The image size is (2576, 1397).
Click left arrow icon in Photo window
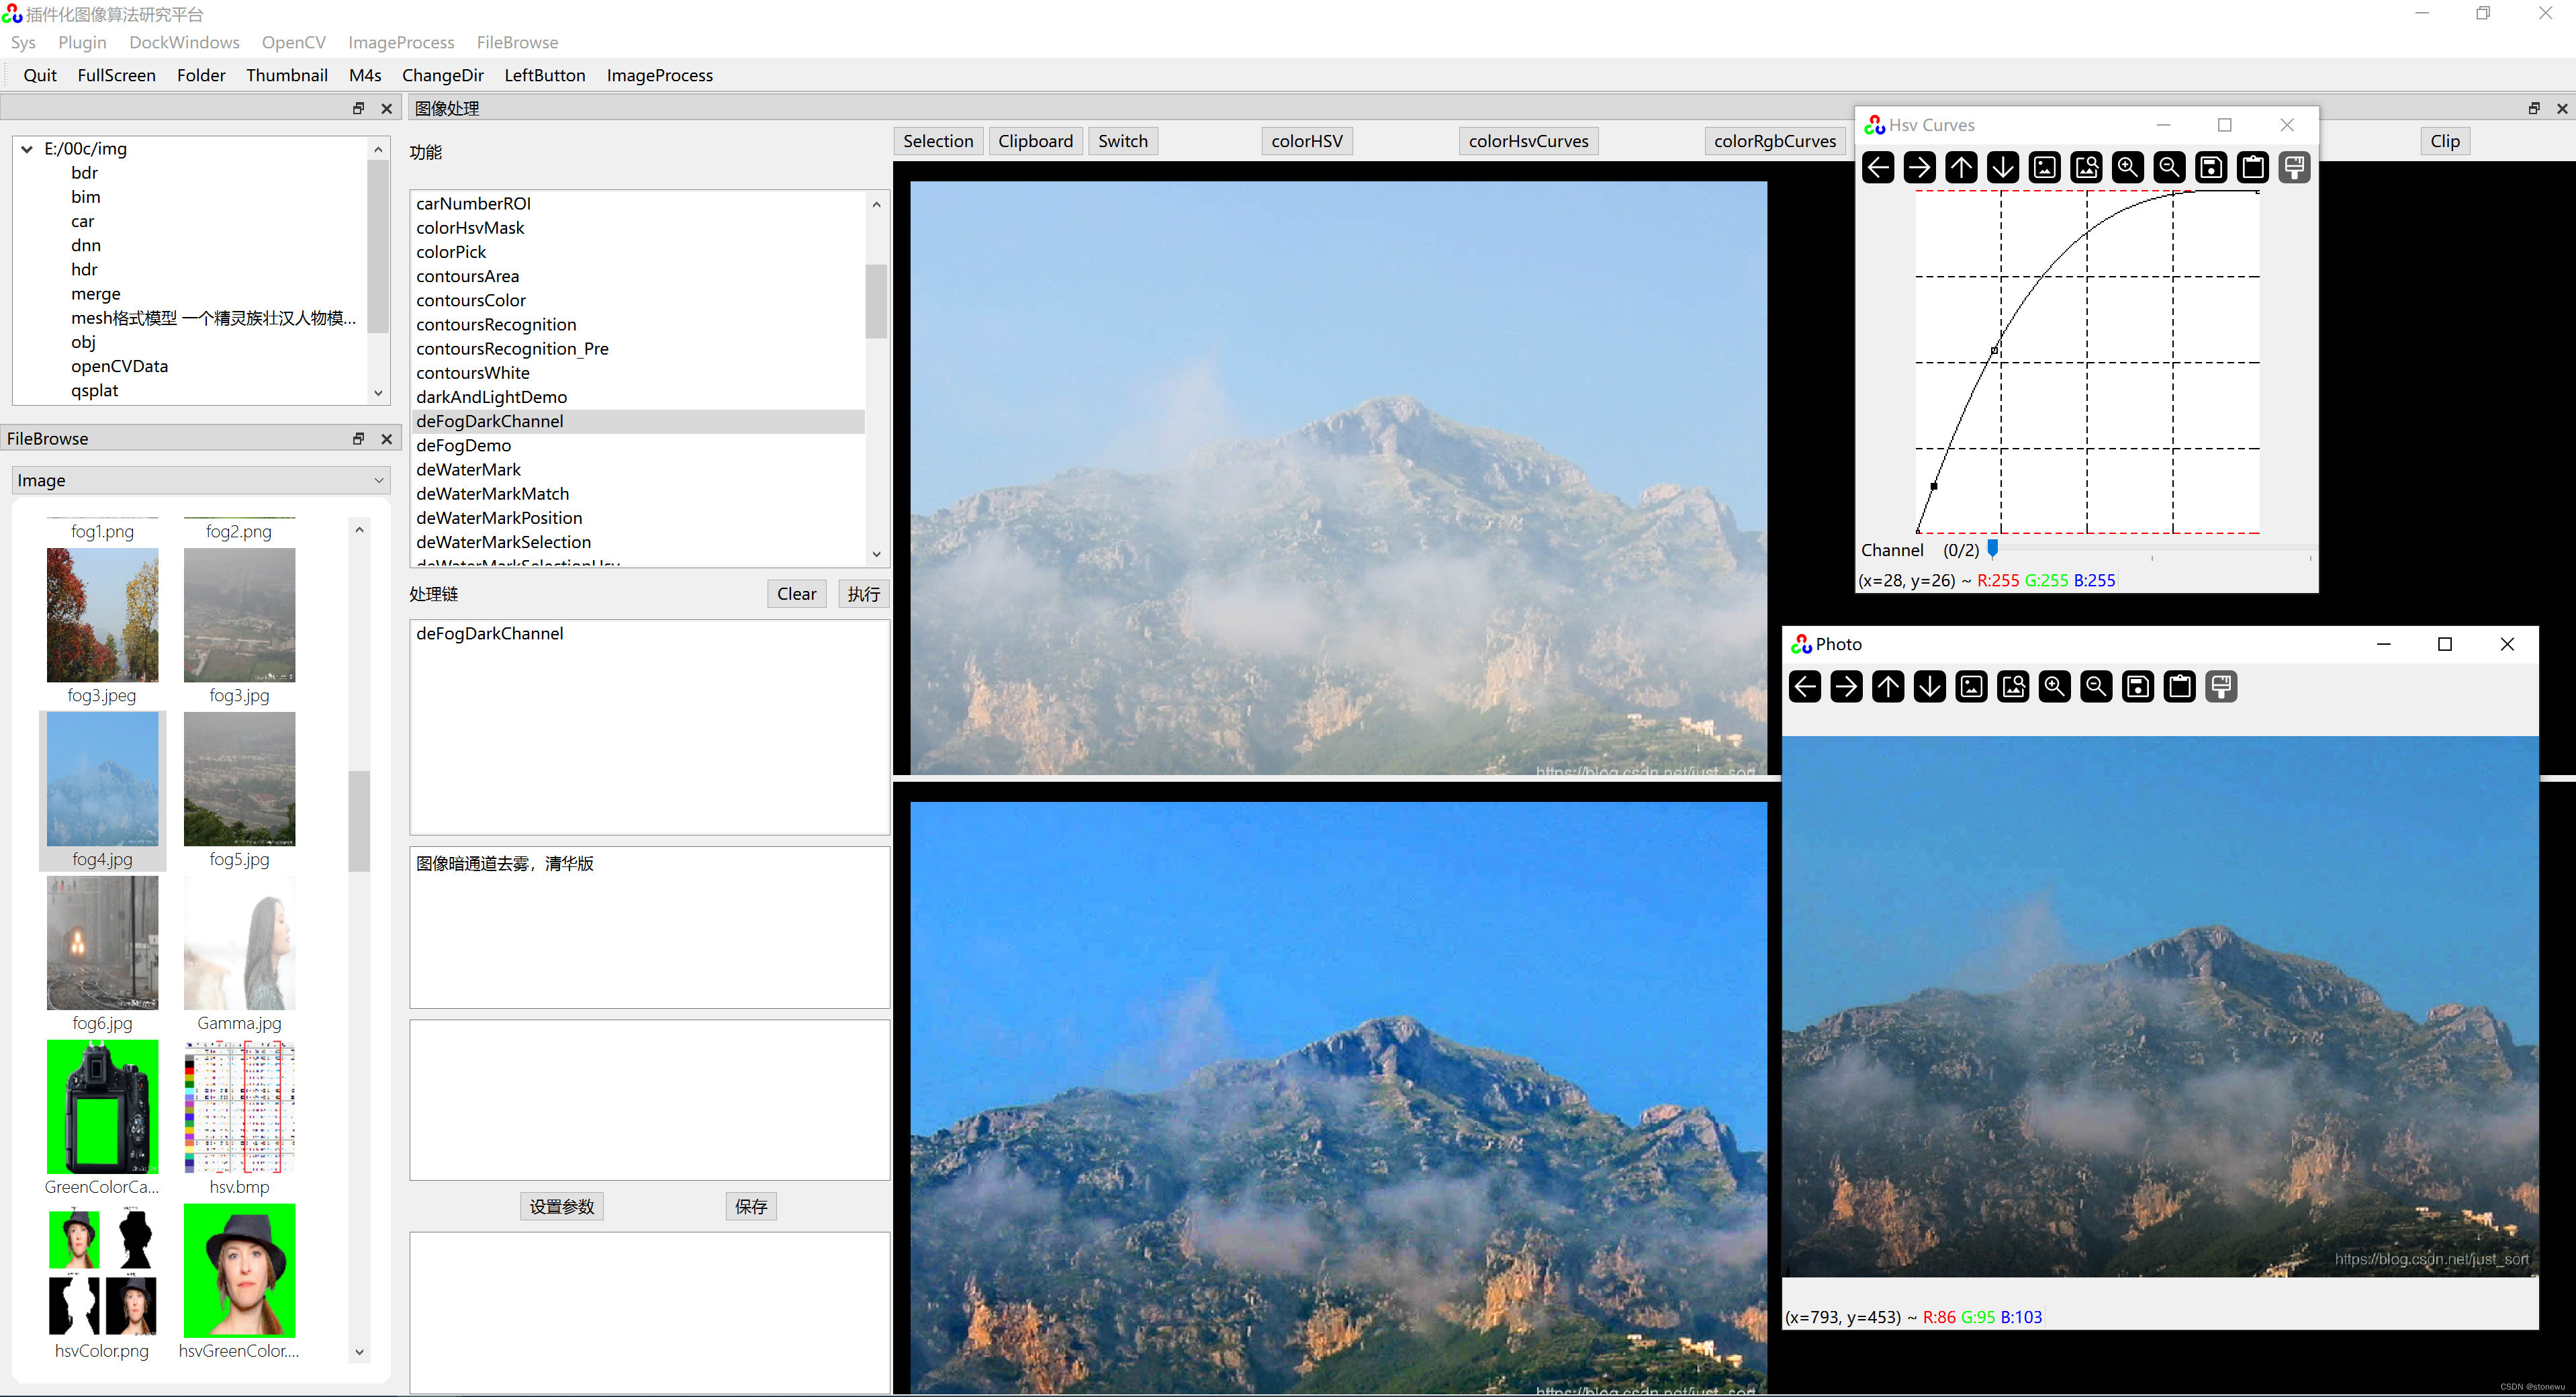(x=1805, y=686)
